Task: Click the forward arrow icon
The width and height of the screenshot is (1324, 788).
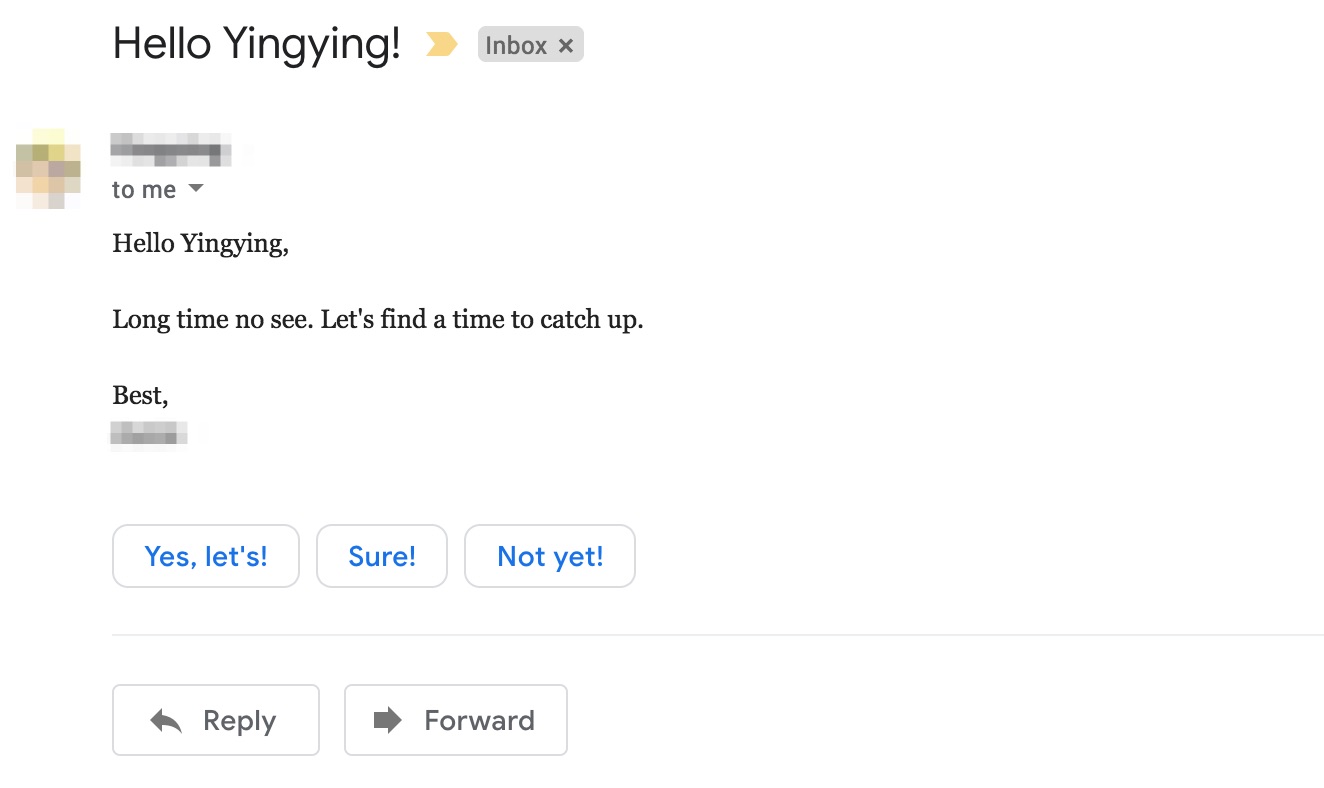Action: pos(387,720)
